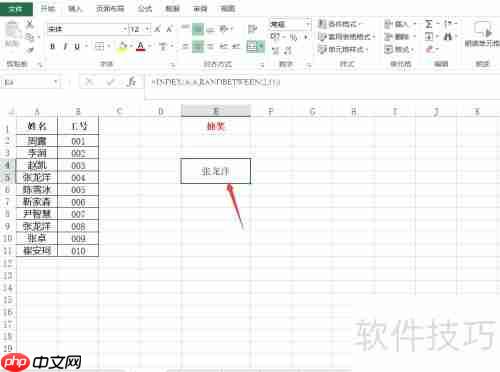Select cell E4 showing 张龙洋
The image size is (500, 372).
[216, 171]
